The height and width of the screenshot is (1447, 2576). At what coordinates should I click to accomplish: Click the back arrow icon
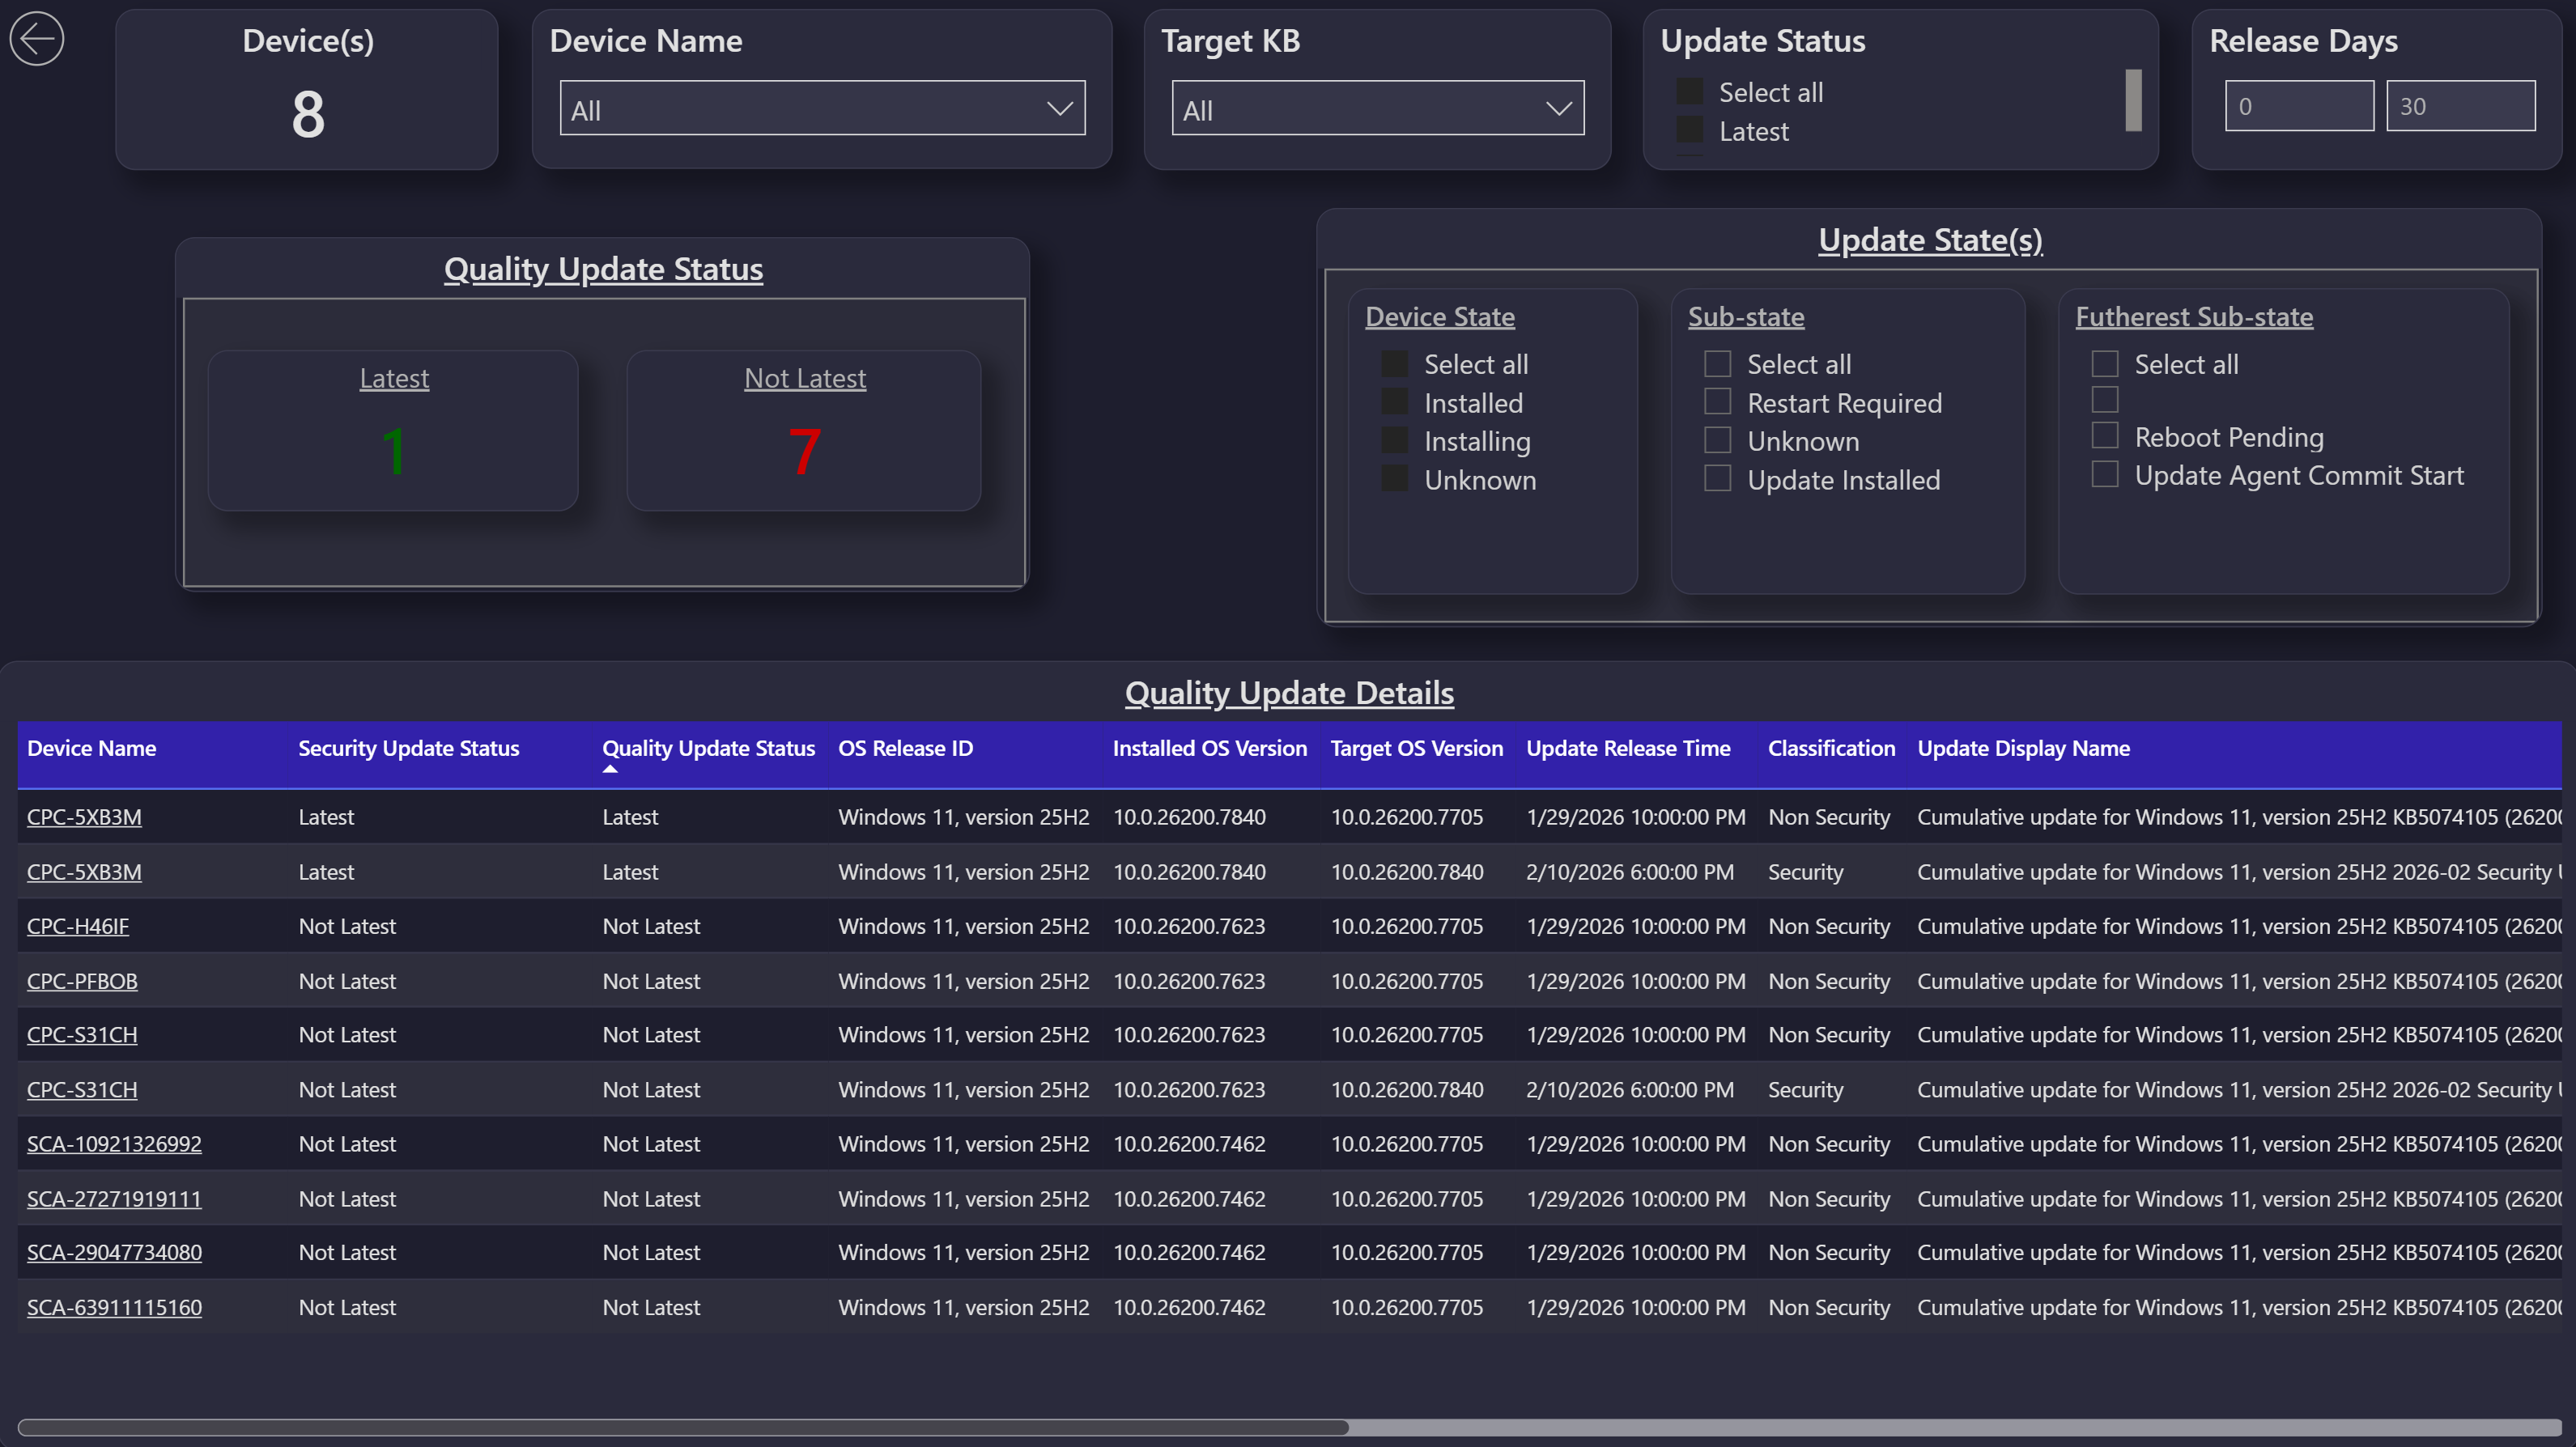pos(37,39)
